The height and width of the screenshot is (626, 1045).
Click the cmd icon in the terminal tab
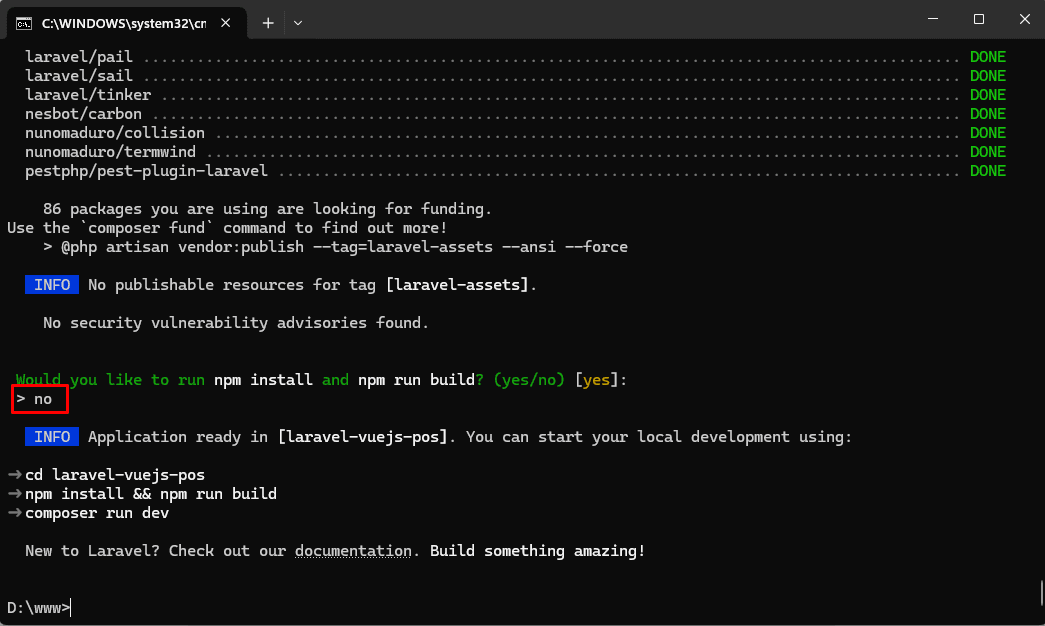click(x=22, y=21)
